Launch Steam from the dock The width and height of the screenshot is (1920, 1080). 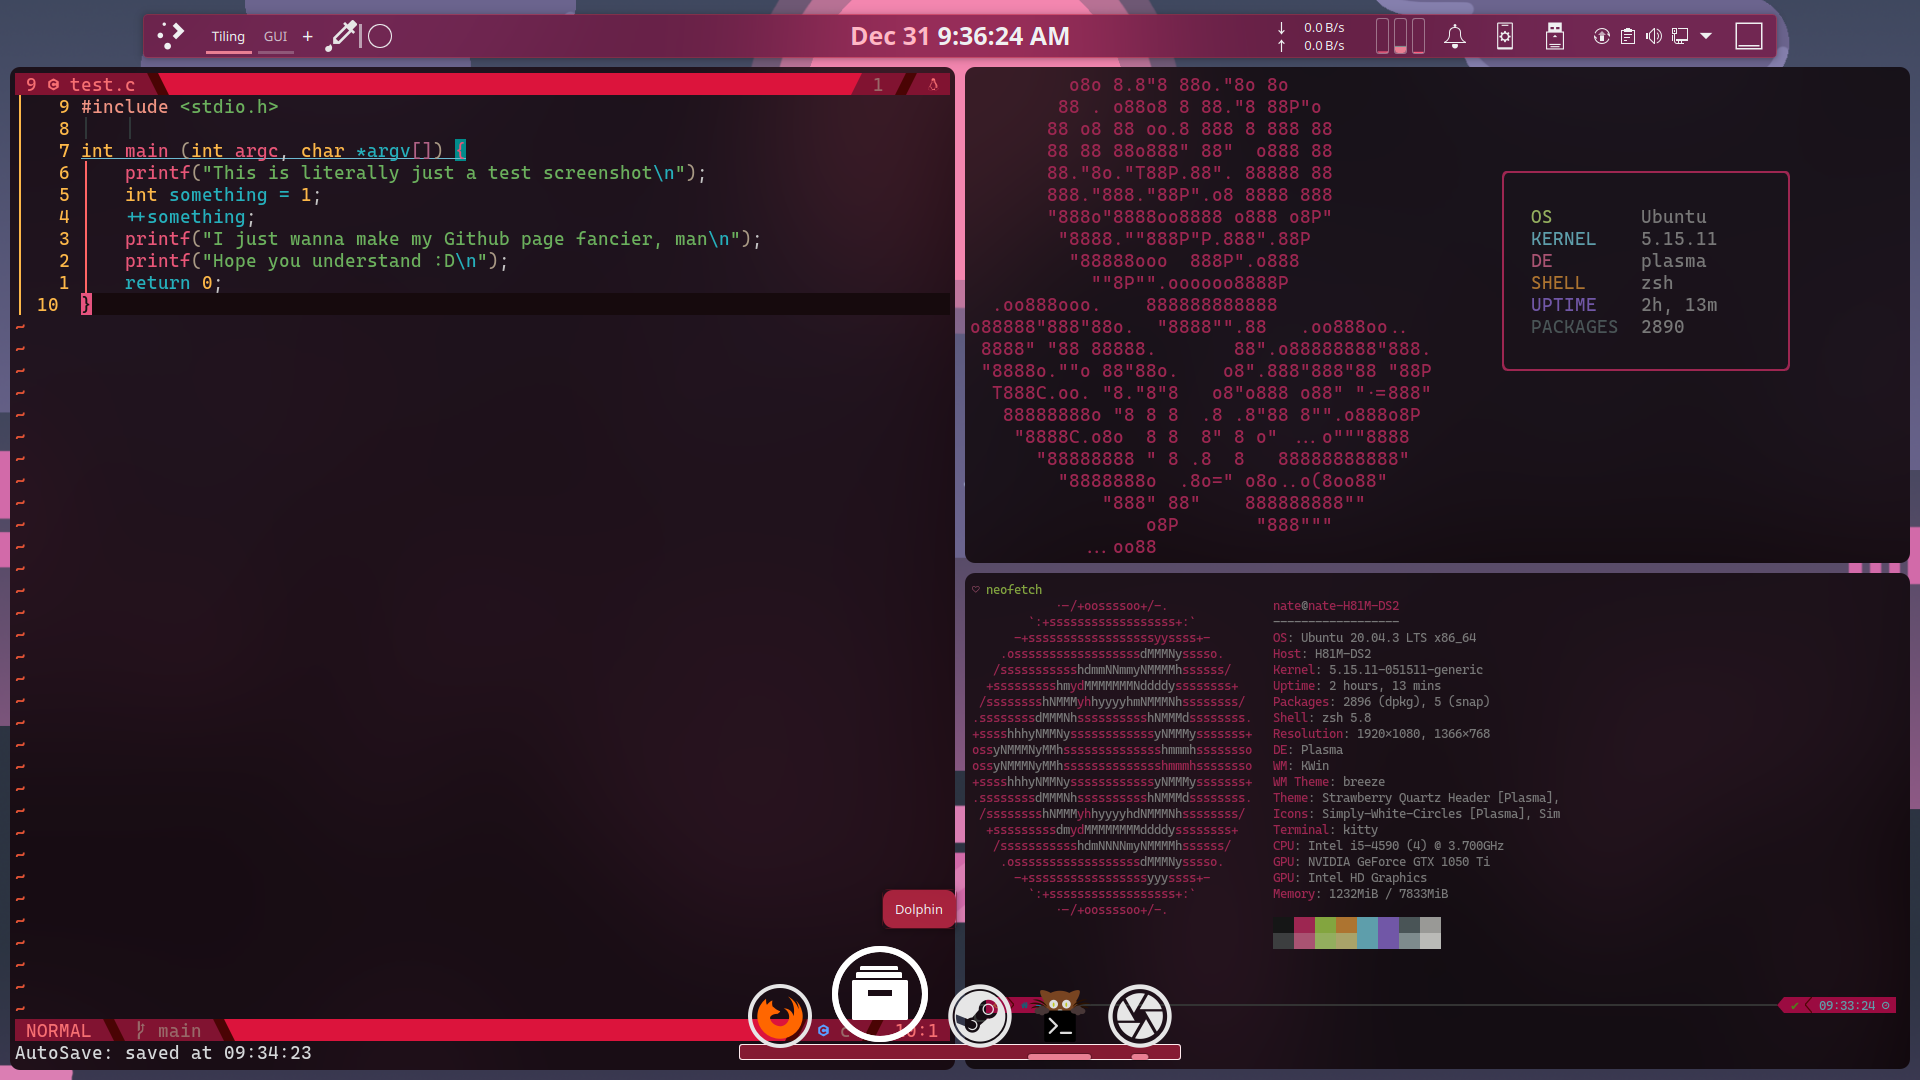click(979, 1016)
